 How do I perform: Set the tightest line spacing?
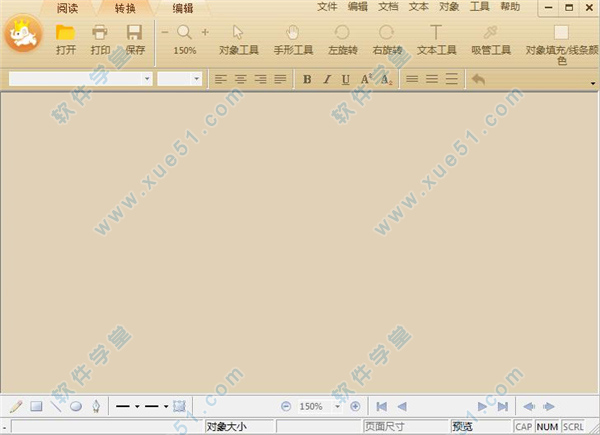click(412, 79)
